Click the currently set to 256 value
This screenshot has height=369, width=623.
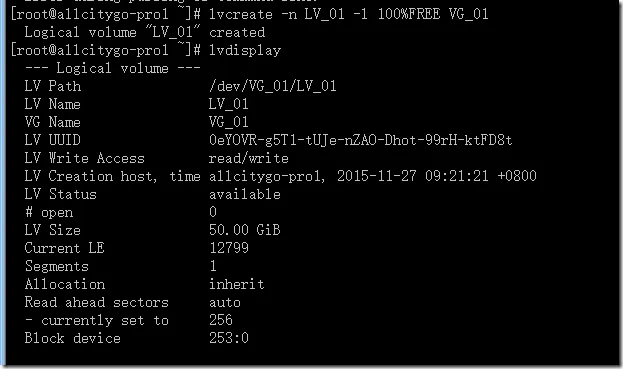pos(221,320)
